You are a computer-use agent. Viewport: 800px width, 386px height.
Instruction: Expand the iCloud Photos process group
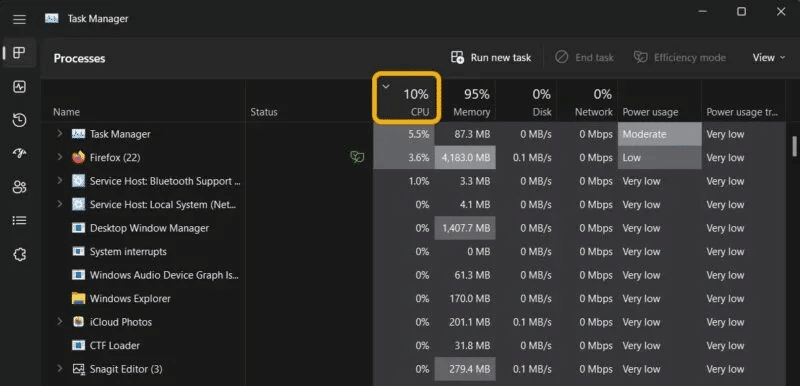pyautogui.click(x=60, y=321)
